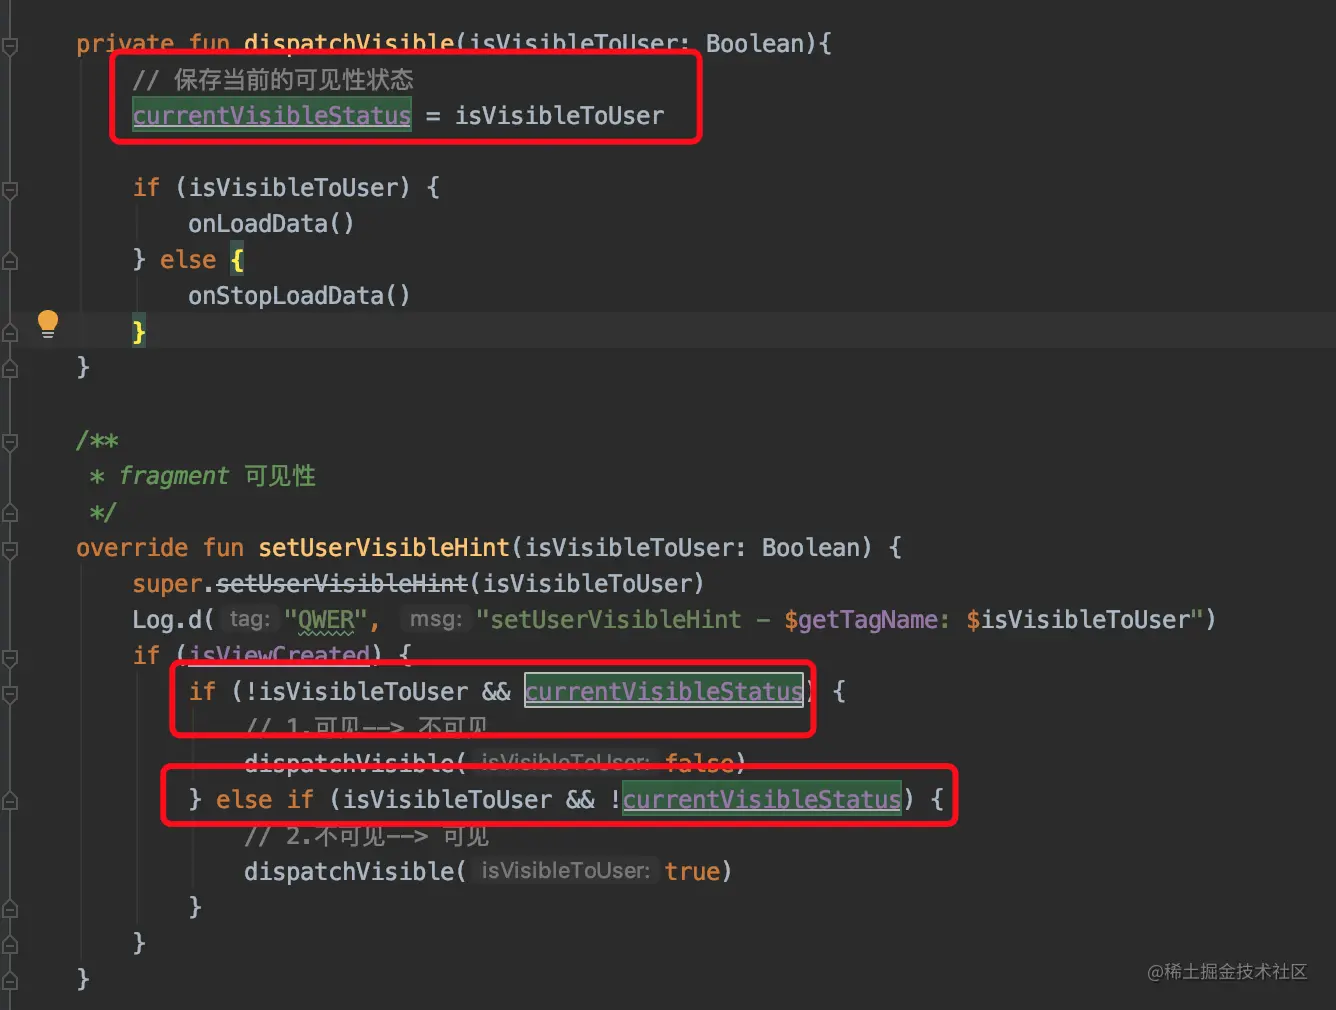The width and height of the screenshot is (1336, 1010).
Task: Click currentVisibleStatus in the 'else if' condition
Action: 762,800
